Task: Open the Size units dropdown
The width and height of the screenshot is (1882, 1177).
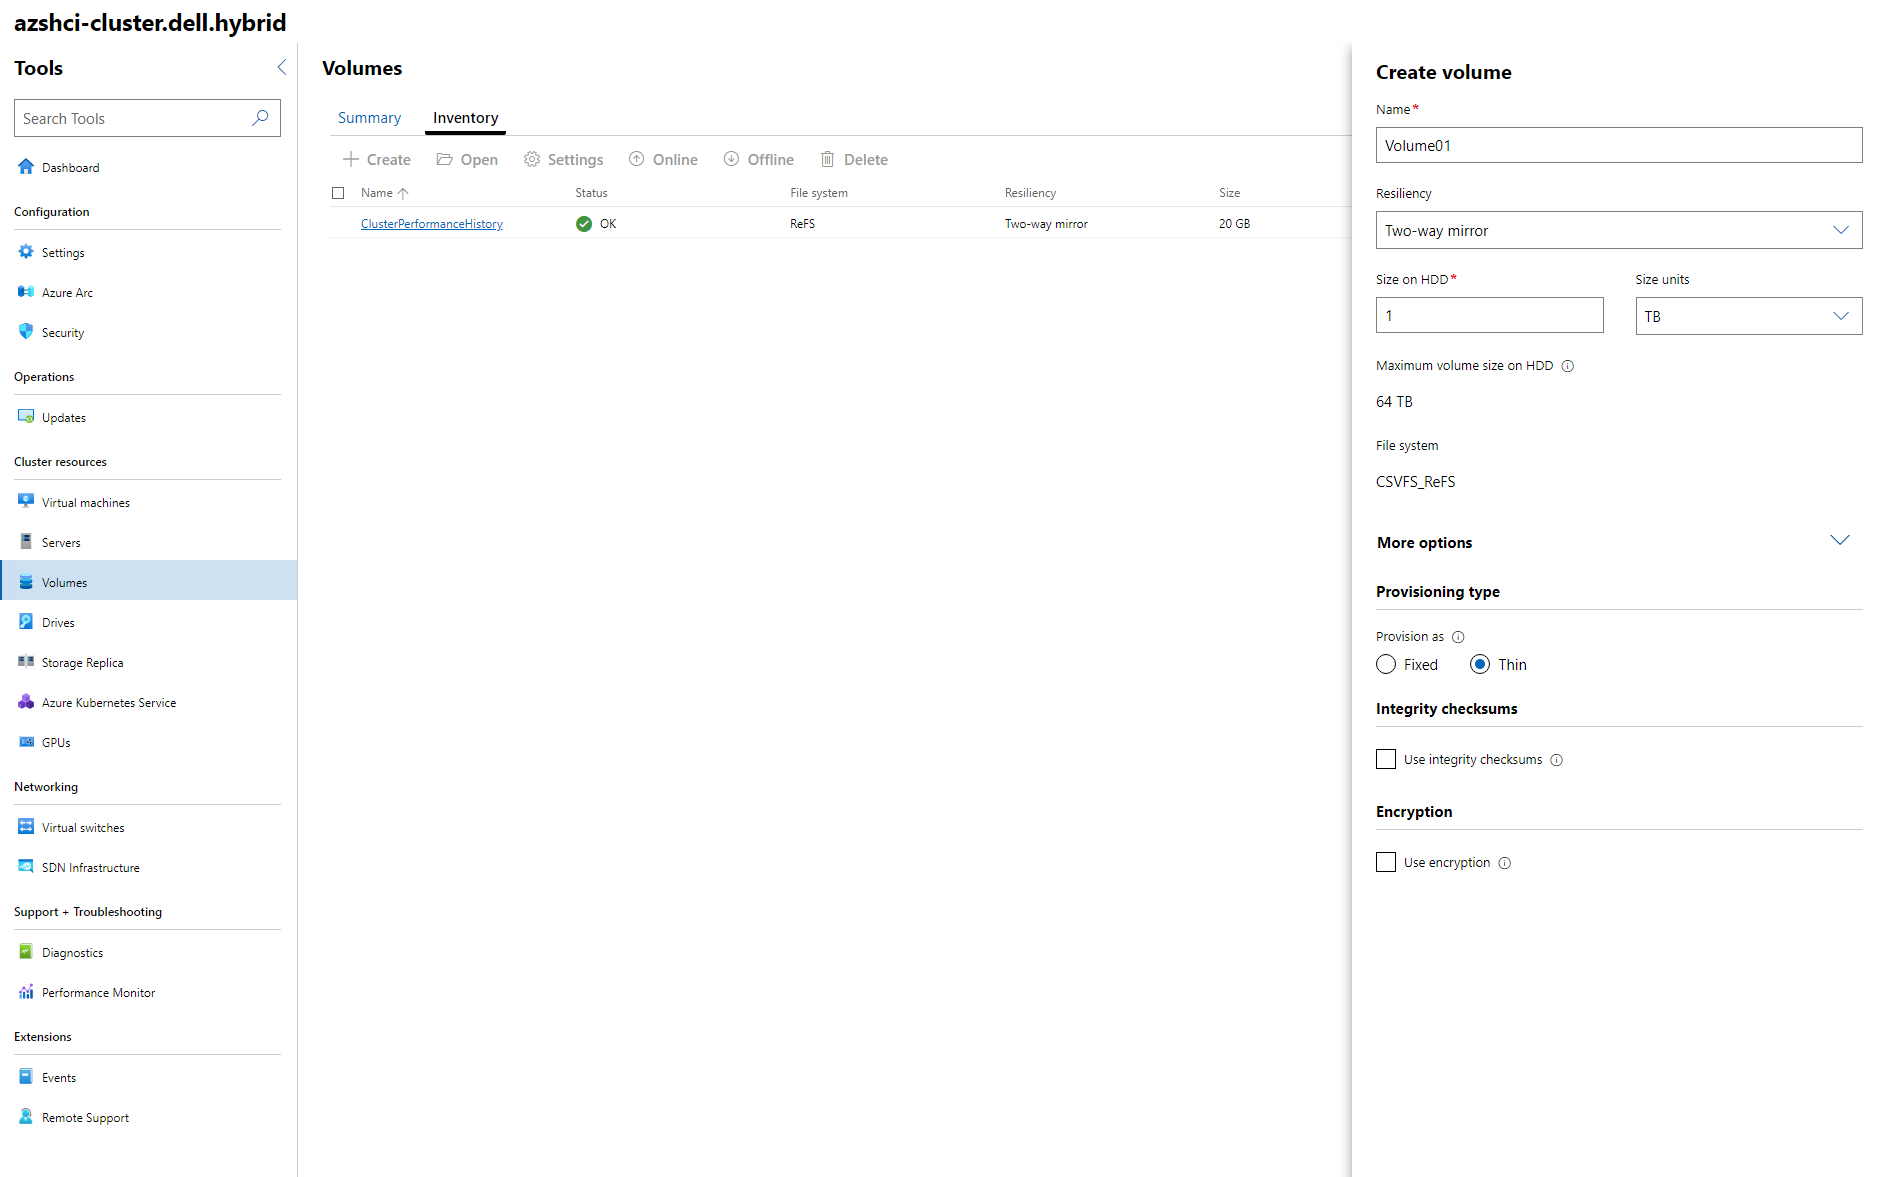Action: click(1748, 317)
